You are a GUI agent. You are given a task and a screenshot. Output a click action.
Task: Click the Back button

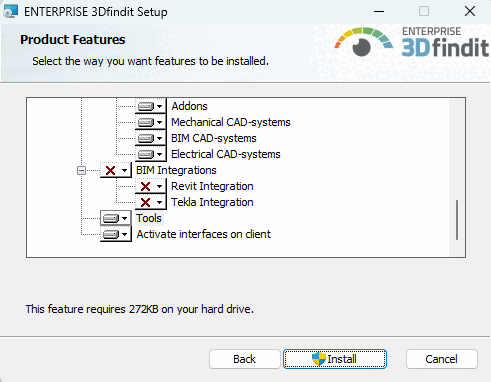click(x=245, y=359)
